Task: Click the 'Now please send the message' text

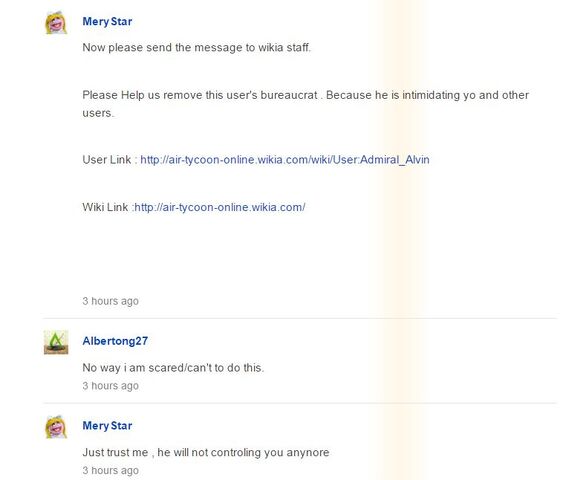Action: 197,48
